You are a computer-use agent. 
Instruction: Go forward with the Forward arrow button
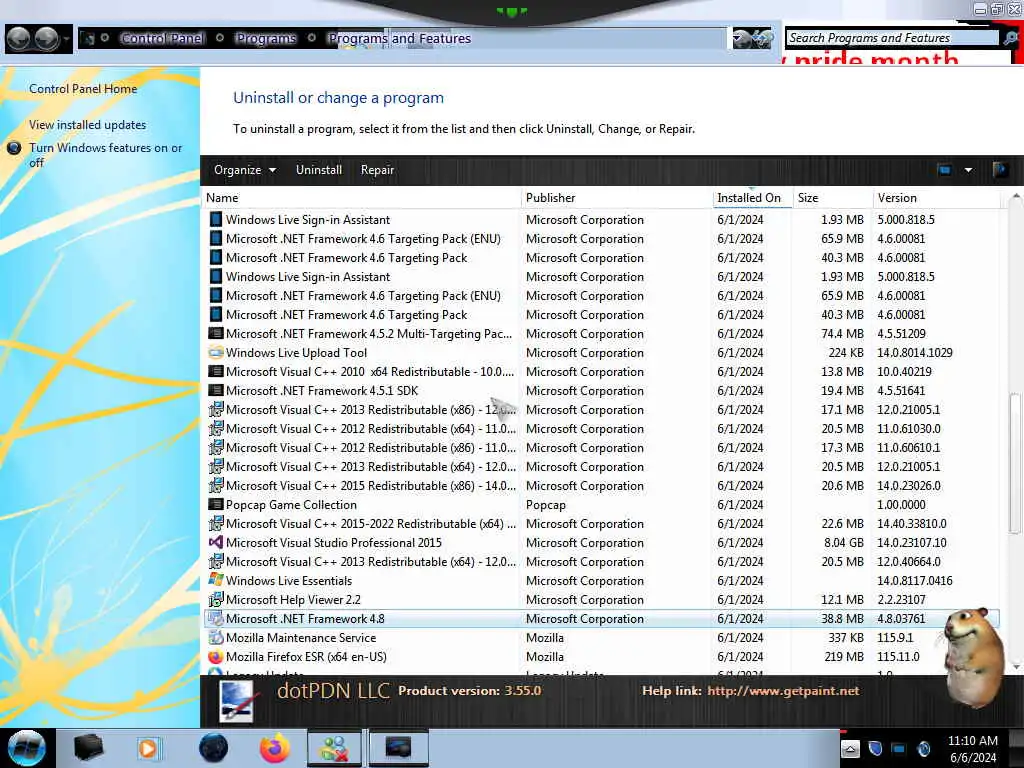(46, 39)
